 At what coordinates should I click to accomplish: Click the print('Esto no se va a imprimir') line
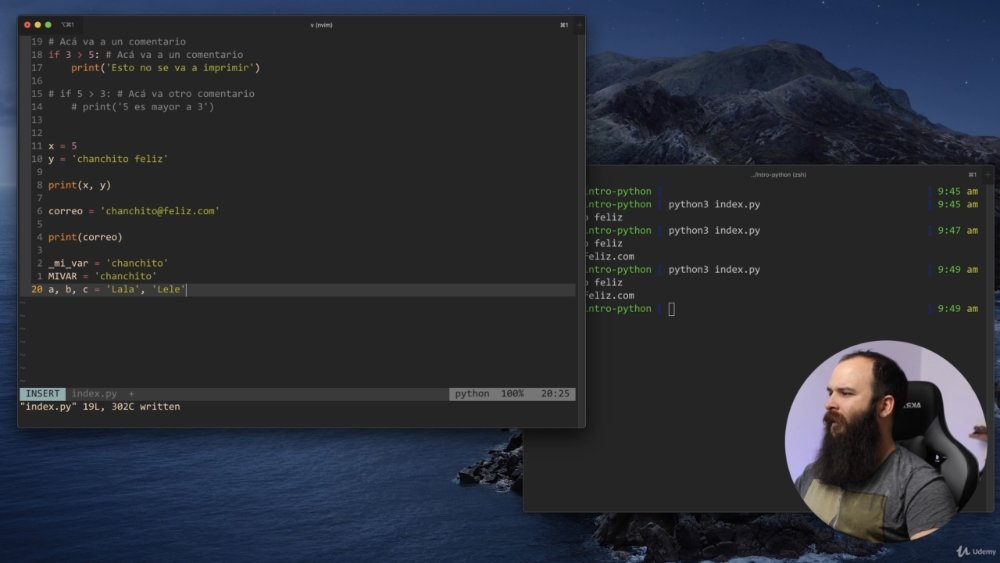point(165,68)
